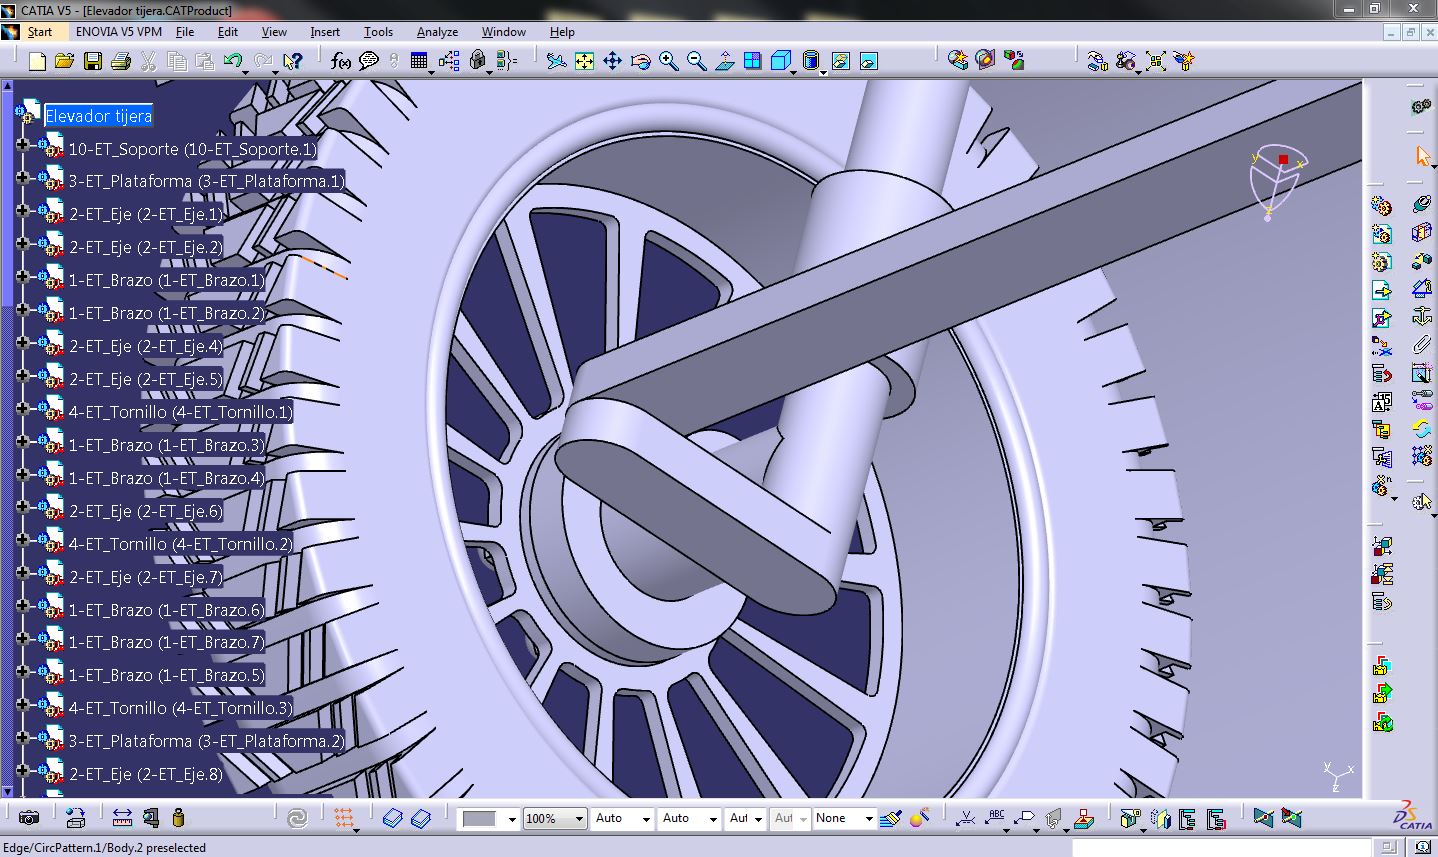This screenshot has width=1438, height=857.
Task: Select 4-ET_Tornillo (4-ET_Tornillo.3) in tree
Action: [x=181, y=708]
